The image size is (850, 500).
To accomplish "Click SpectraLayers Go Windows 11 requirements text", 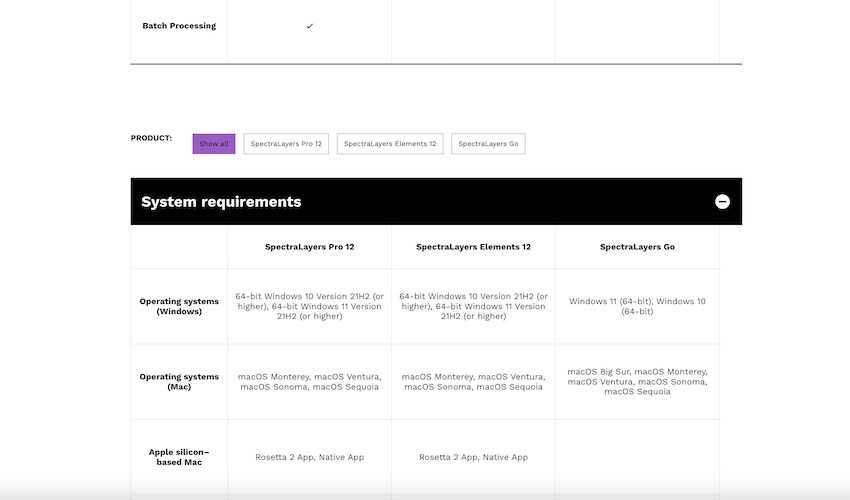I will coord(637,306).
